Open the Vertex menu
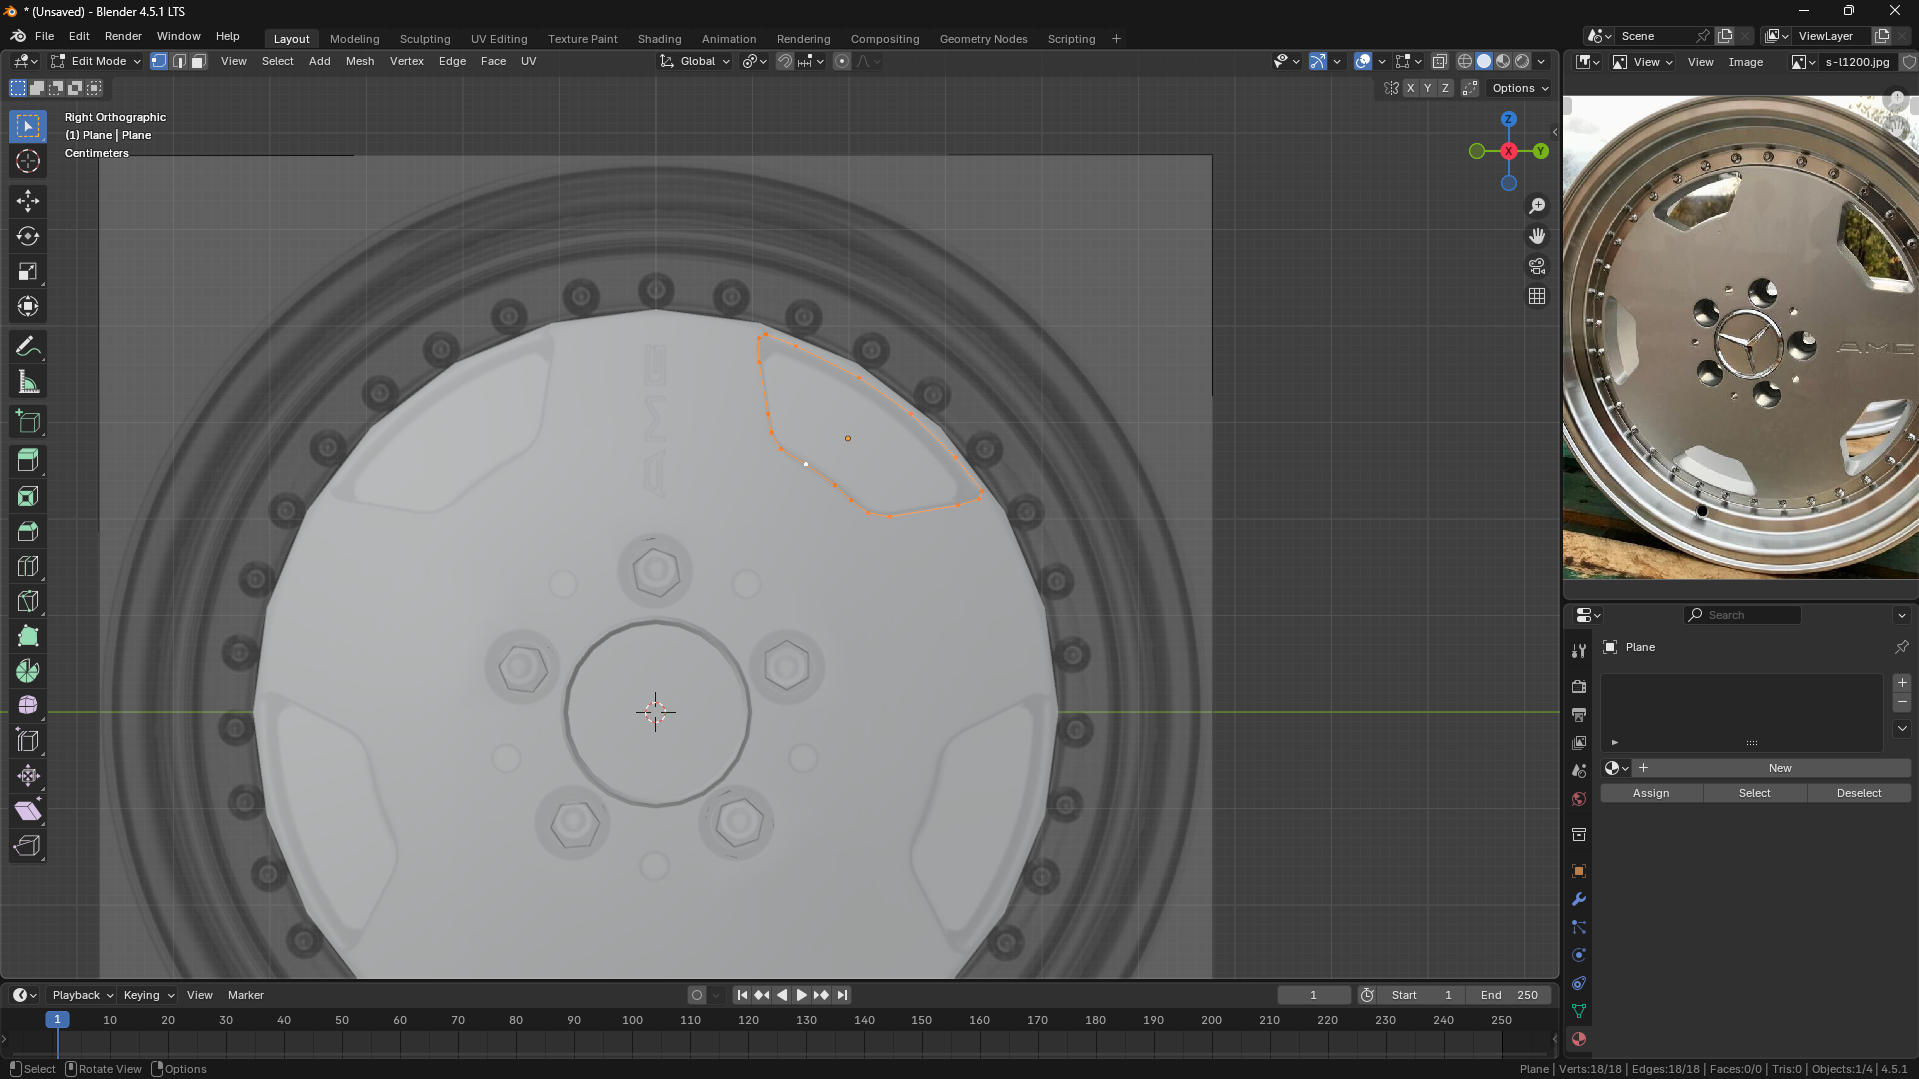This screenshot has height=1079, width=1919. [407, 61]
